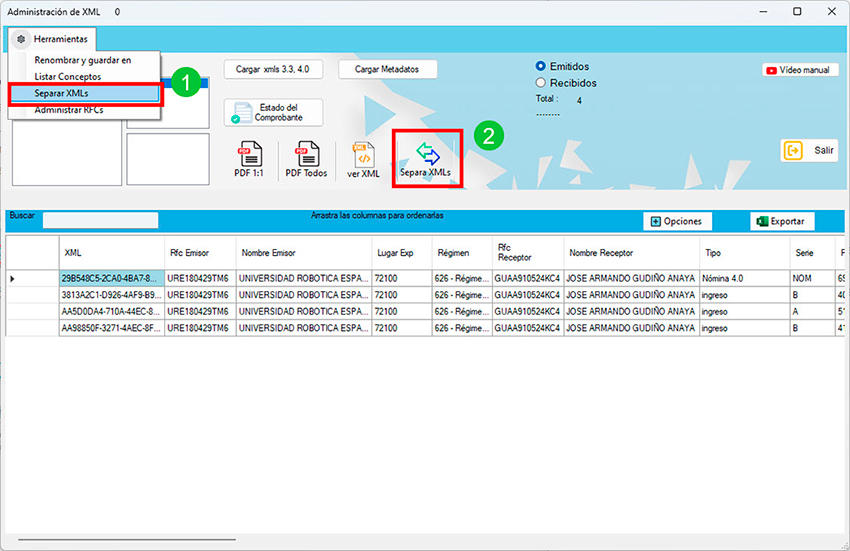The image size is (850, 551).
Task: Sort by the Nombre Emisor column header
Action: tap(269, 253)
